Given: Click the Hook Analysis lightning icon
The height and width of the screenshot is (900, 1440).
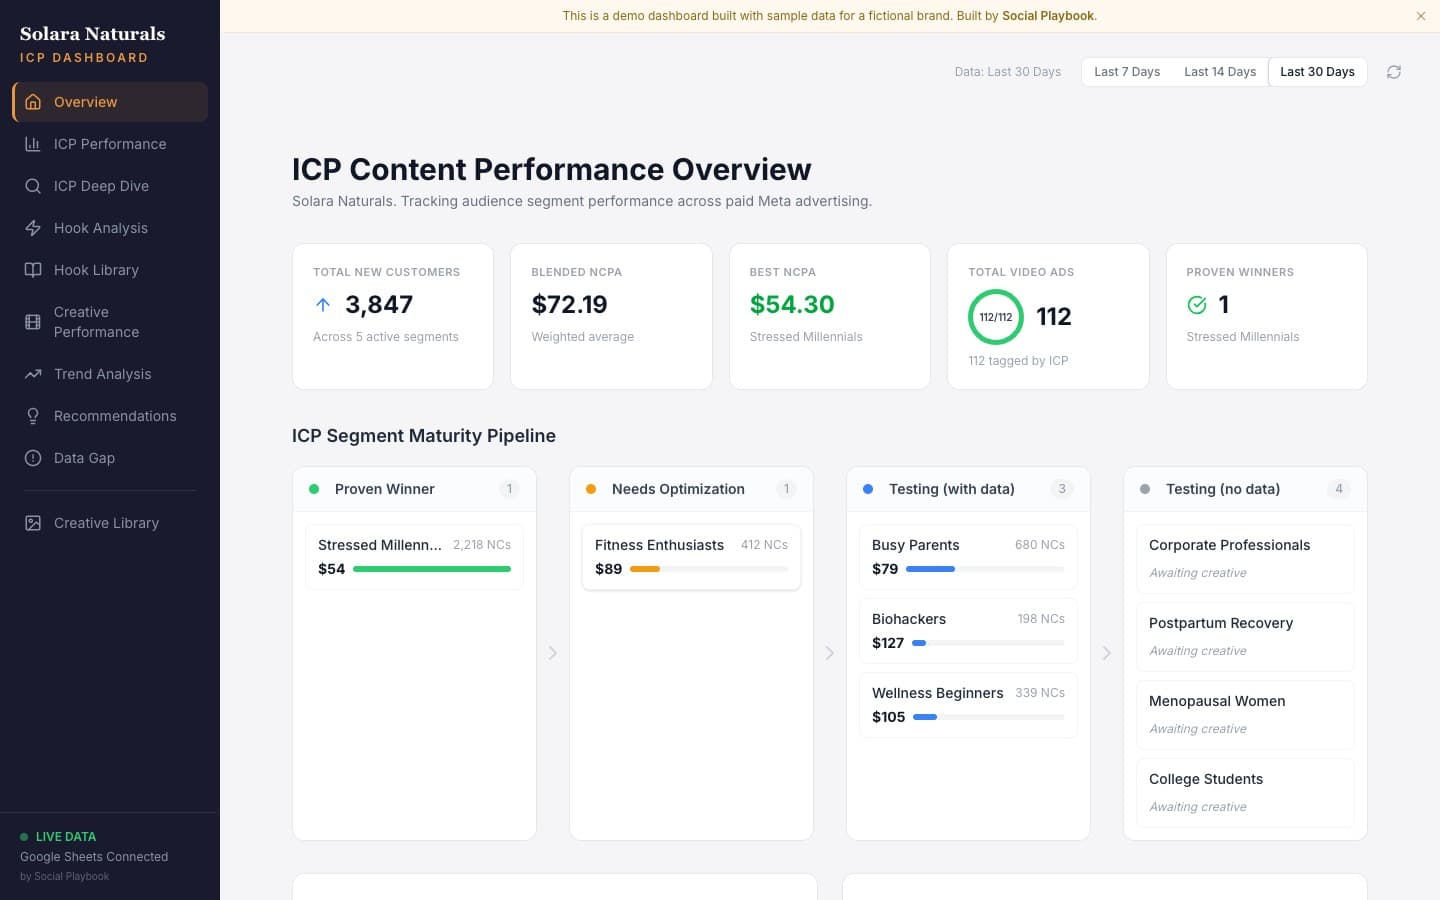Looking at the screenshot, I should (x=33, y=228).
